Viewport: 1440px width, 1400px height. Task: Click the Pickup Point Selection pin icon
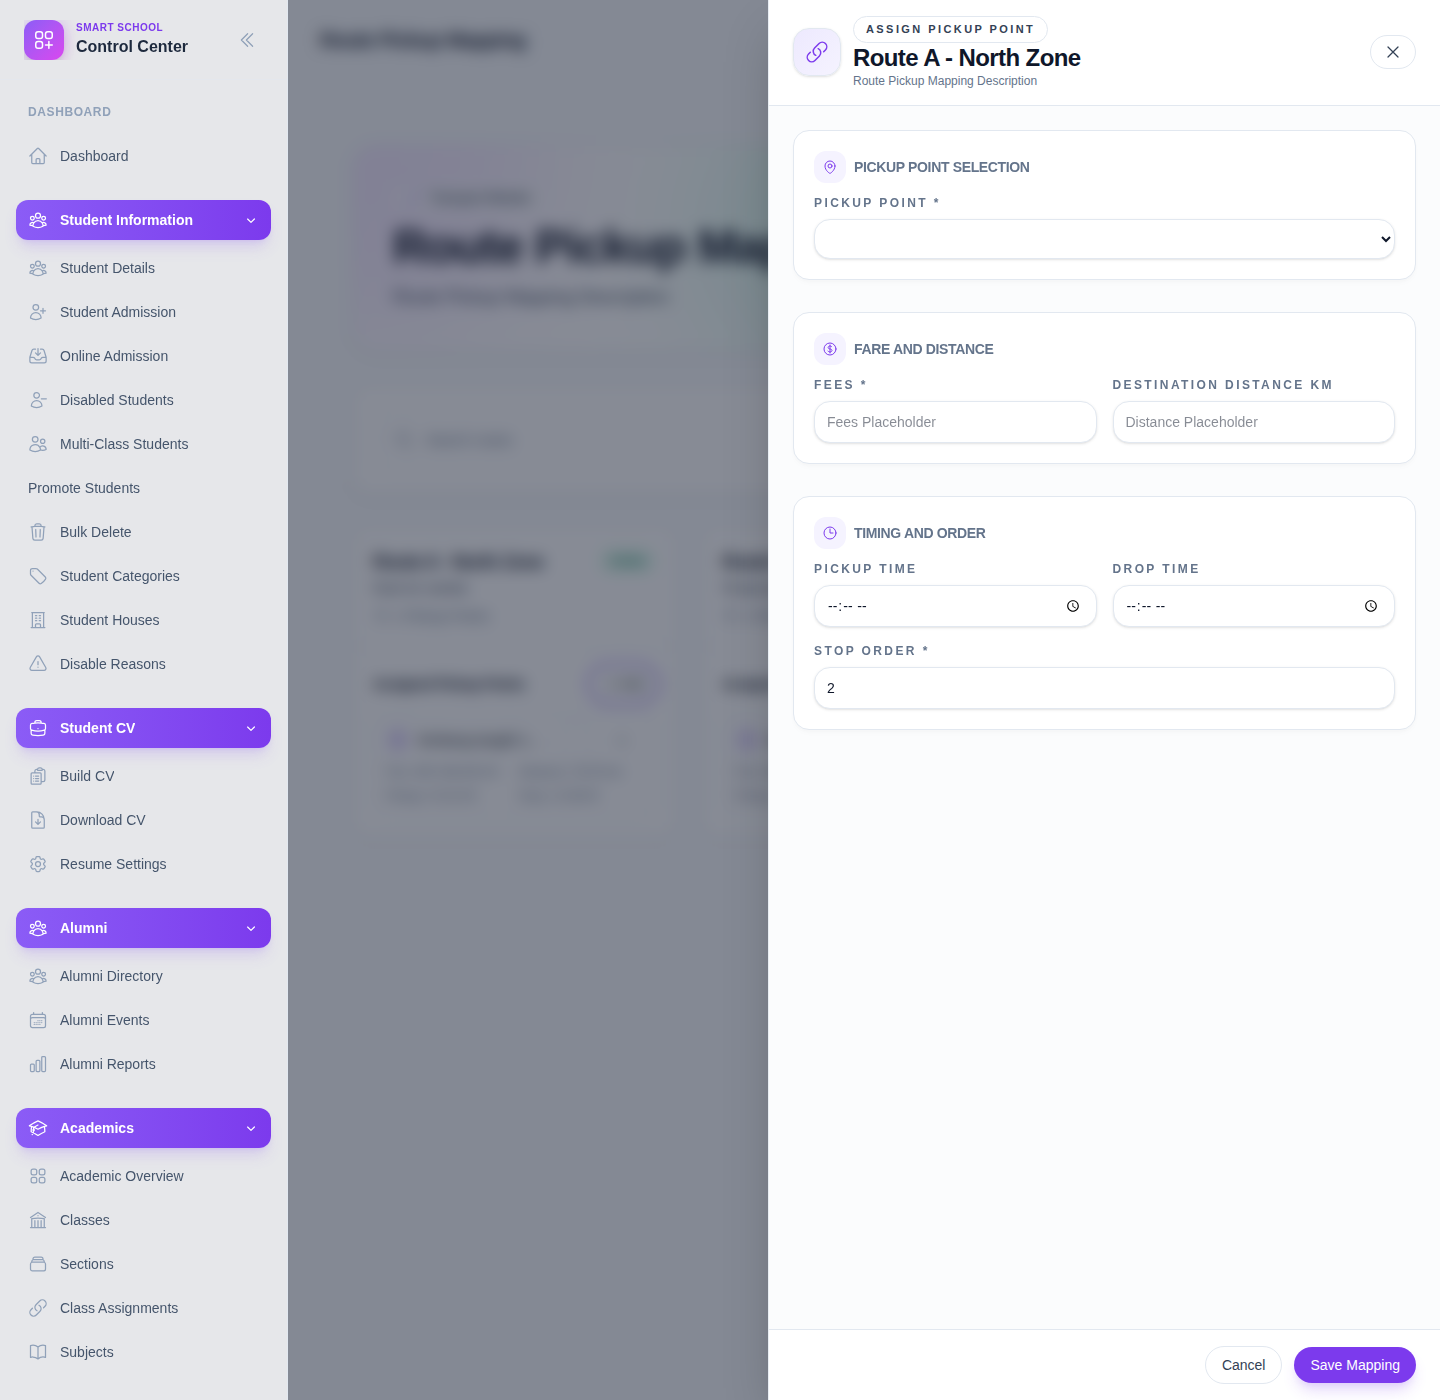(830, 167)
